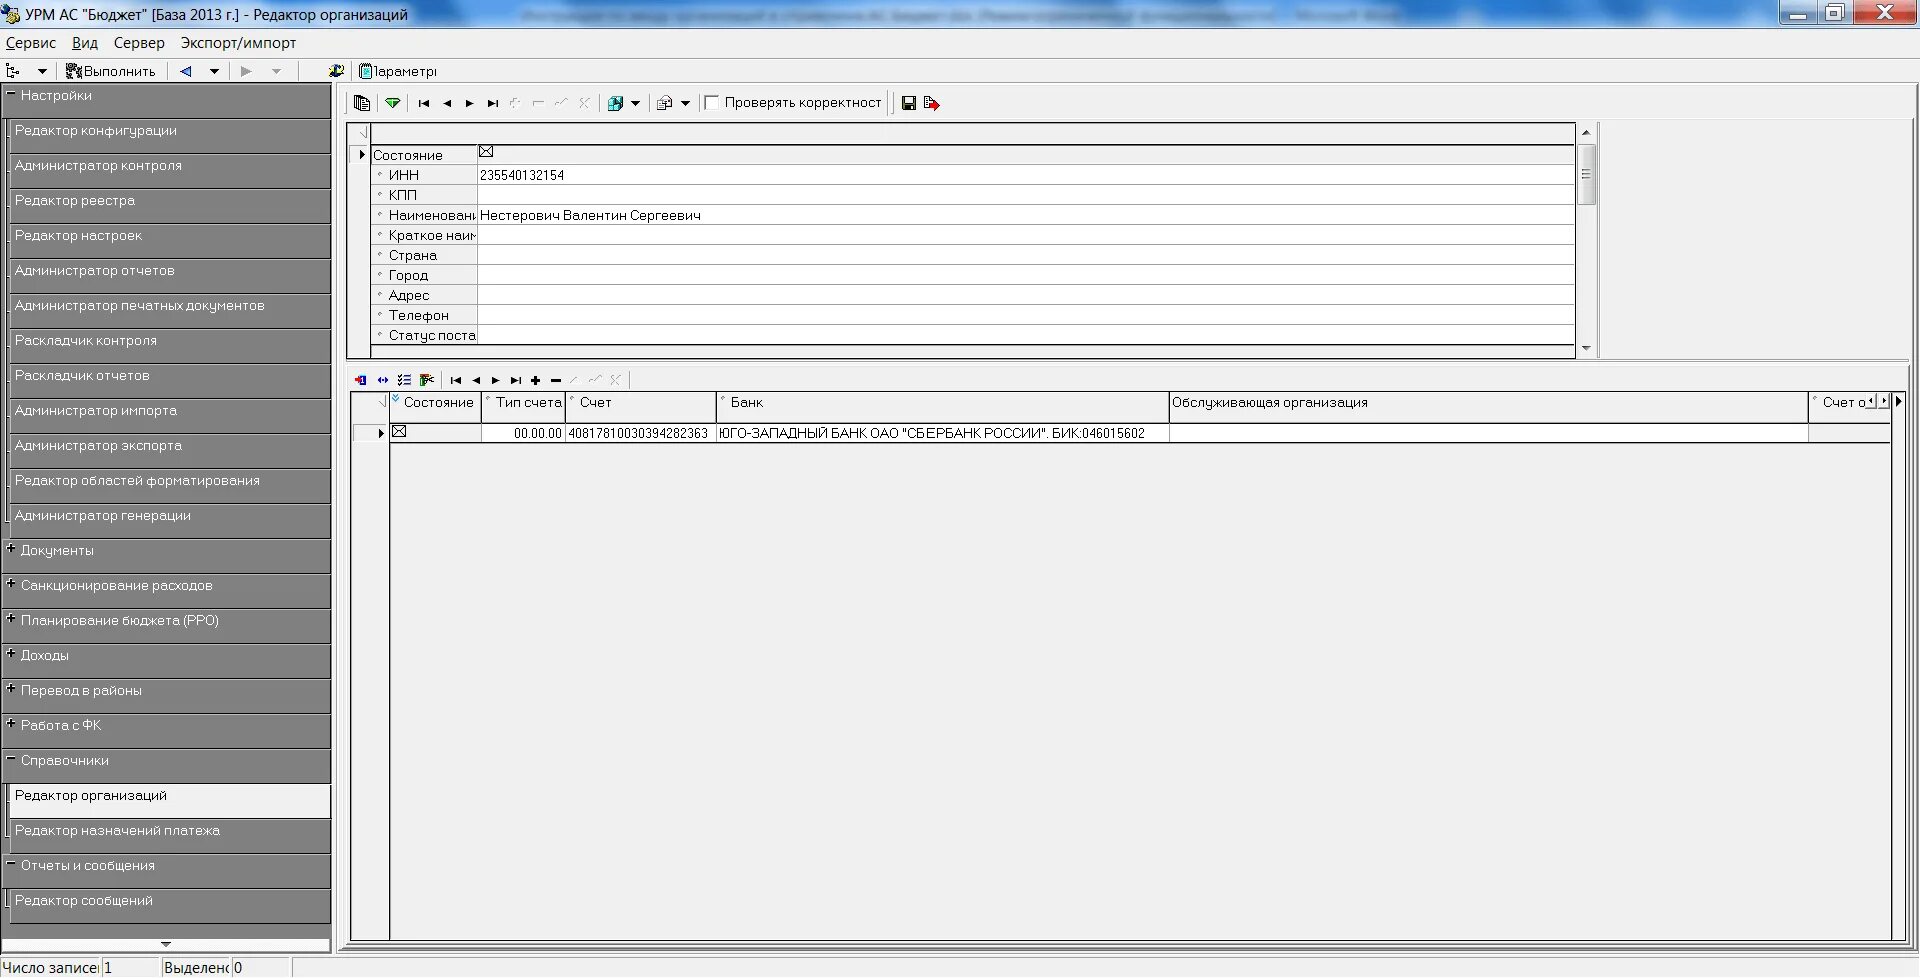
Task: Open Редактор конфигурации
Action: [x=170, y=136]
